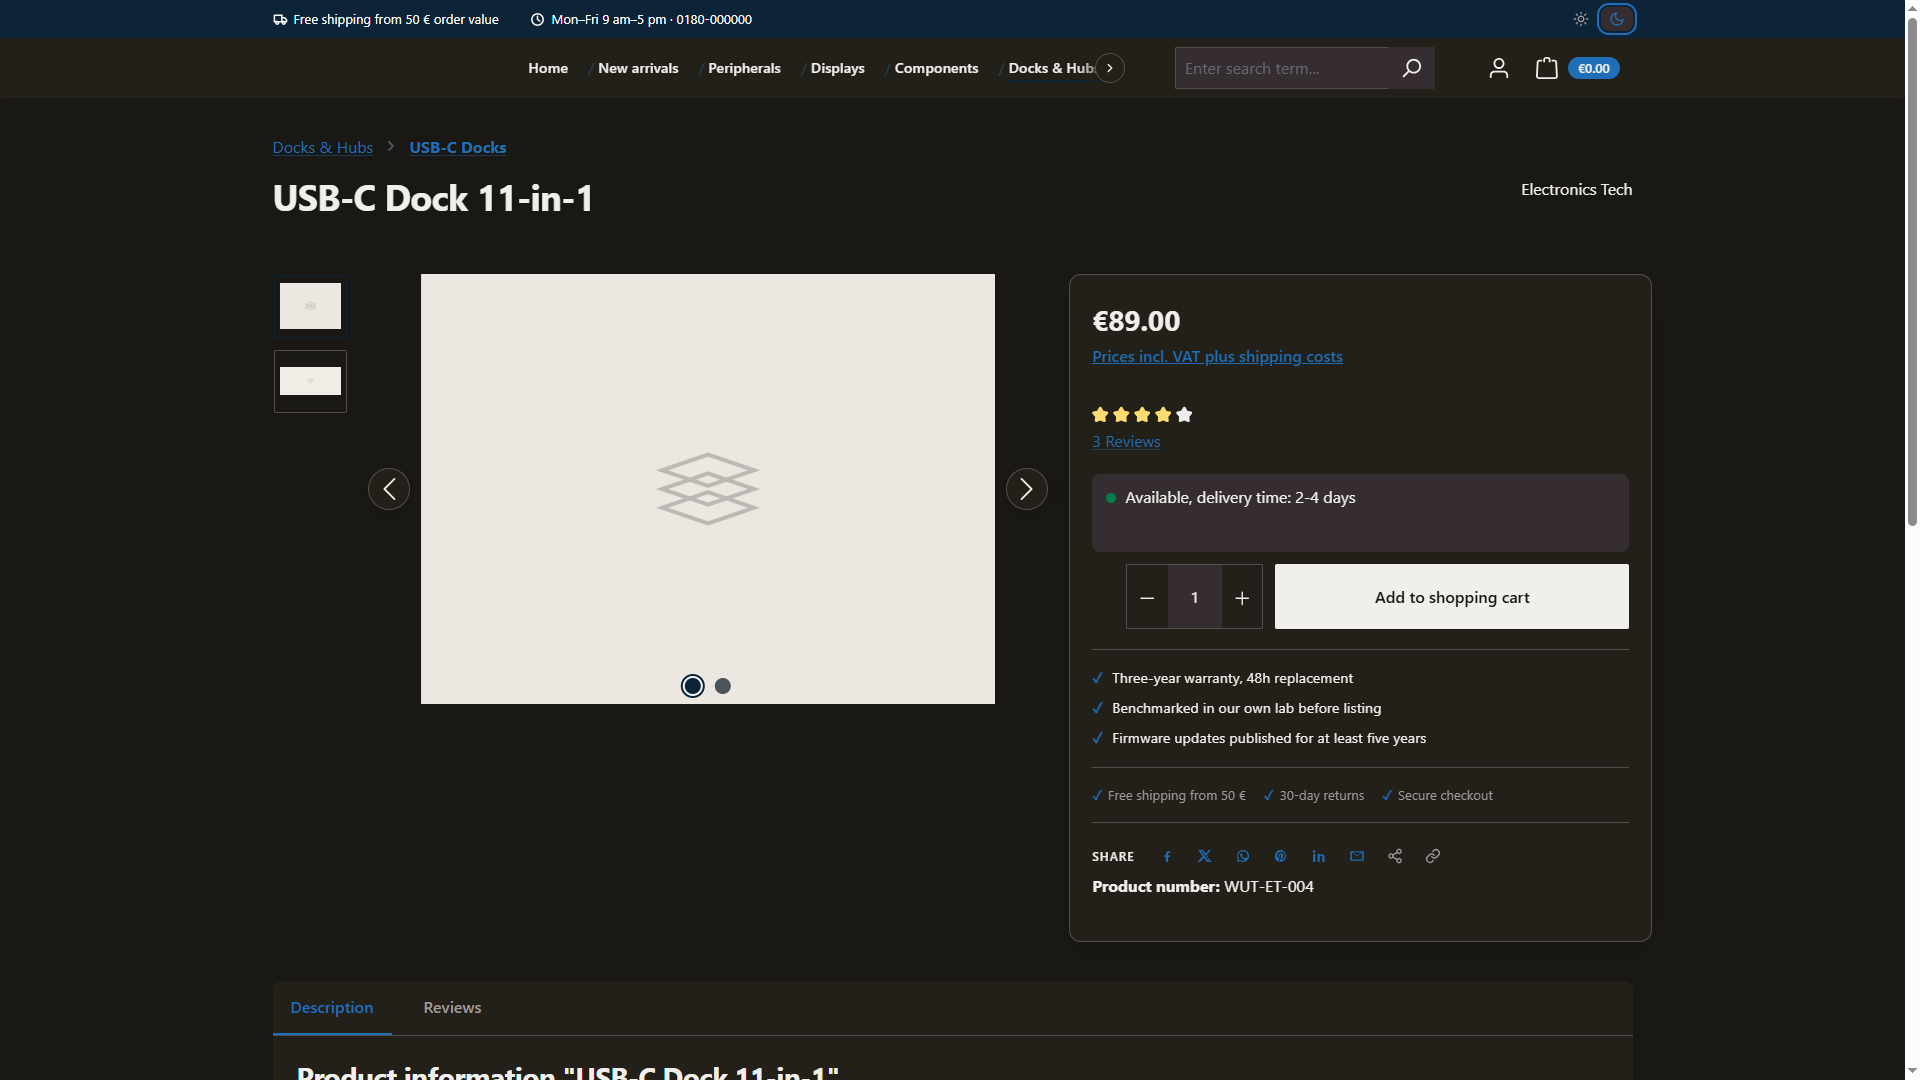Increase quantity with plus button

point(1242,597)
